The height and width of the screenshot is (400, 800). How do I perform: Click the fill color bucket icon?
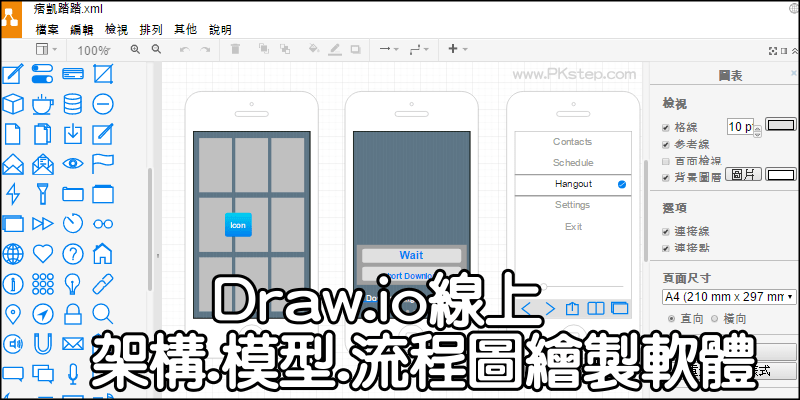pyautogui.click(x=314, y=49)
